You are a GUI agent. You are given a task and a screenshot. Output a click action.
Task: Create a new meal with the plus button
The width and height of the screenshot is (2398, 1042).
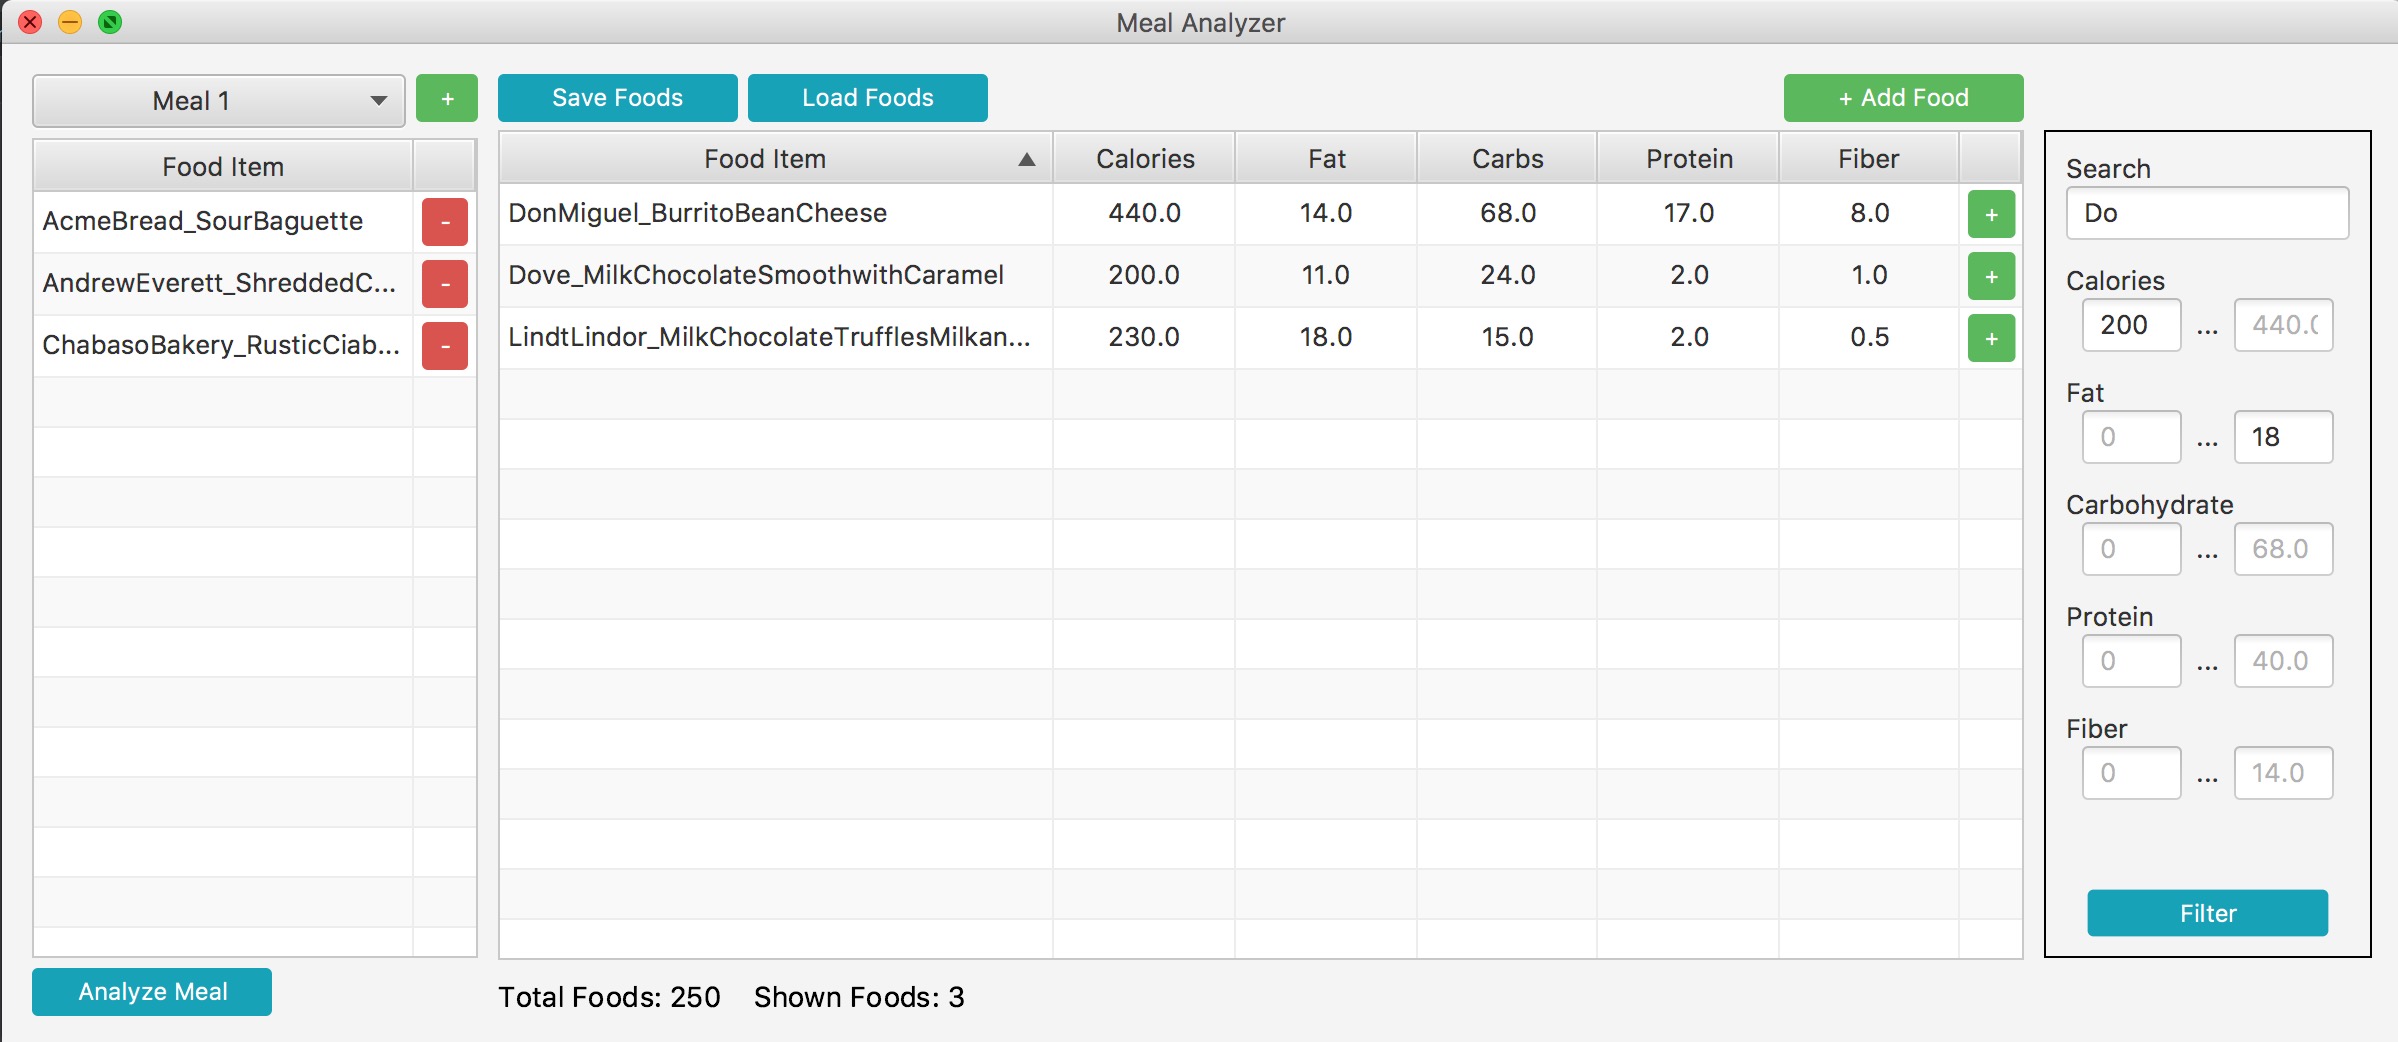(x=447, y=98)
